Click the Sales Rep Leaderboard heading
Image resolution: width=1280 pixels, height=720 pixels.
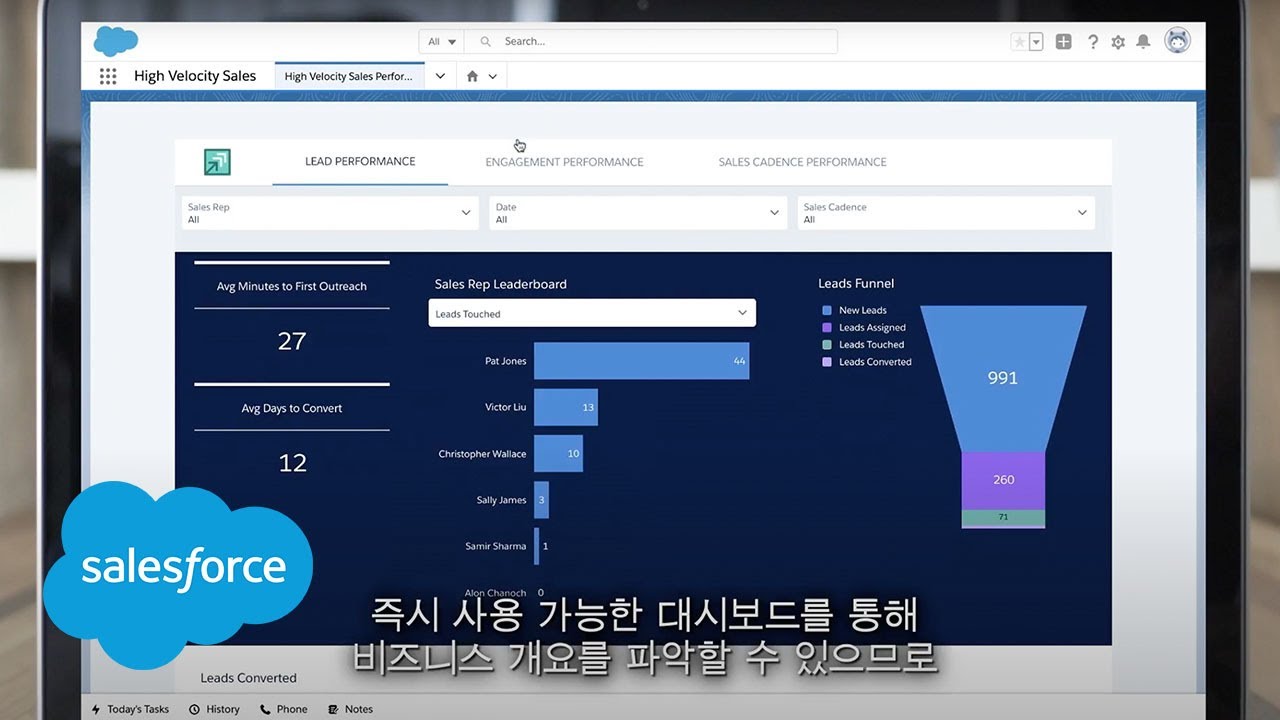pyautogui.click(x=501, y=284)
